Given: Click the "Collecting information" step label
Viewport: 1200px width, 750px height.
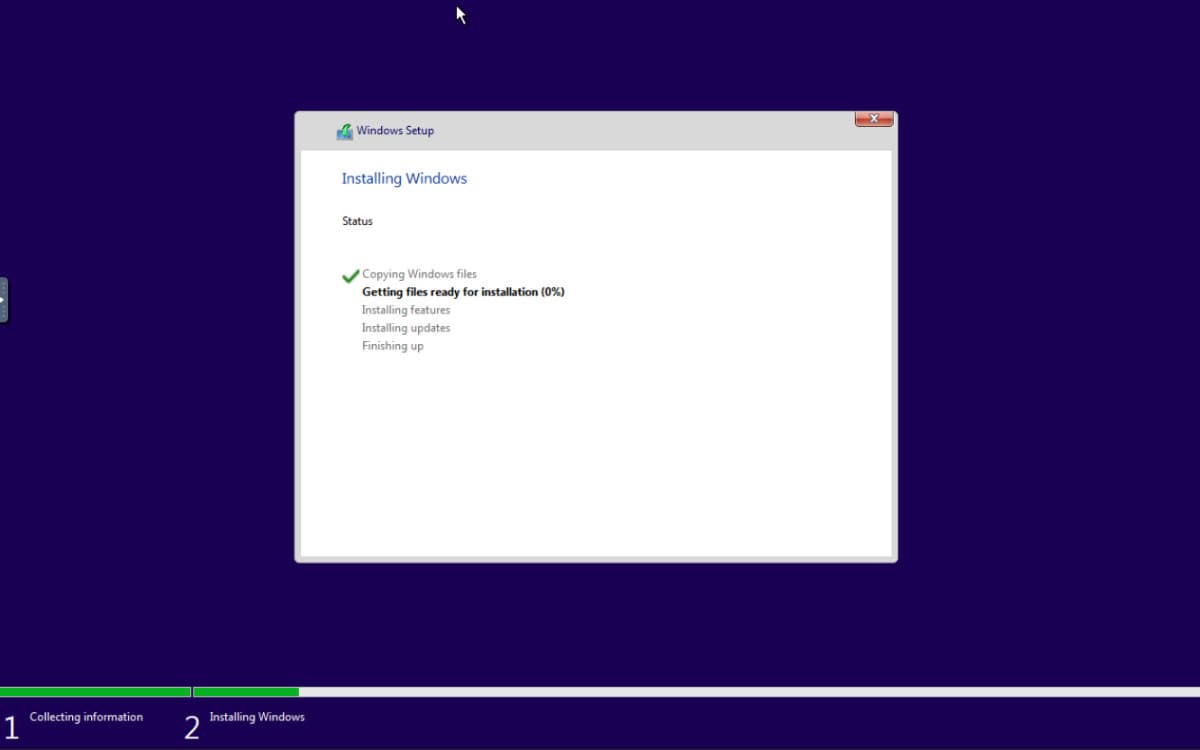Looking at the screenshot, I should (x=86, y=717).
